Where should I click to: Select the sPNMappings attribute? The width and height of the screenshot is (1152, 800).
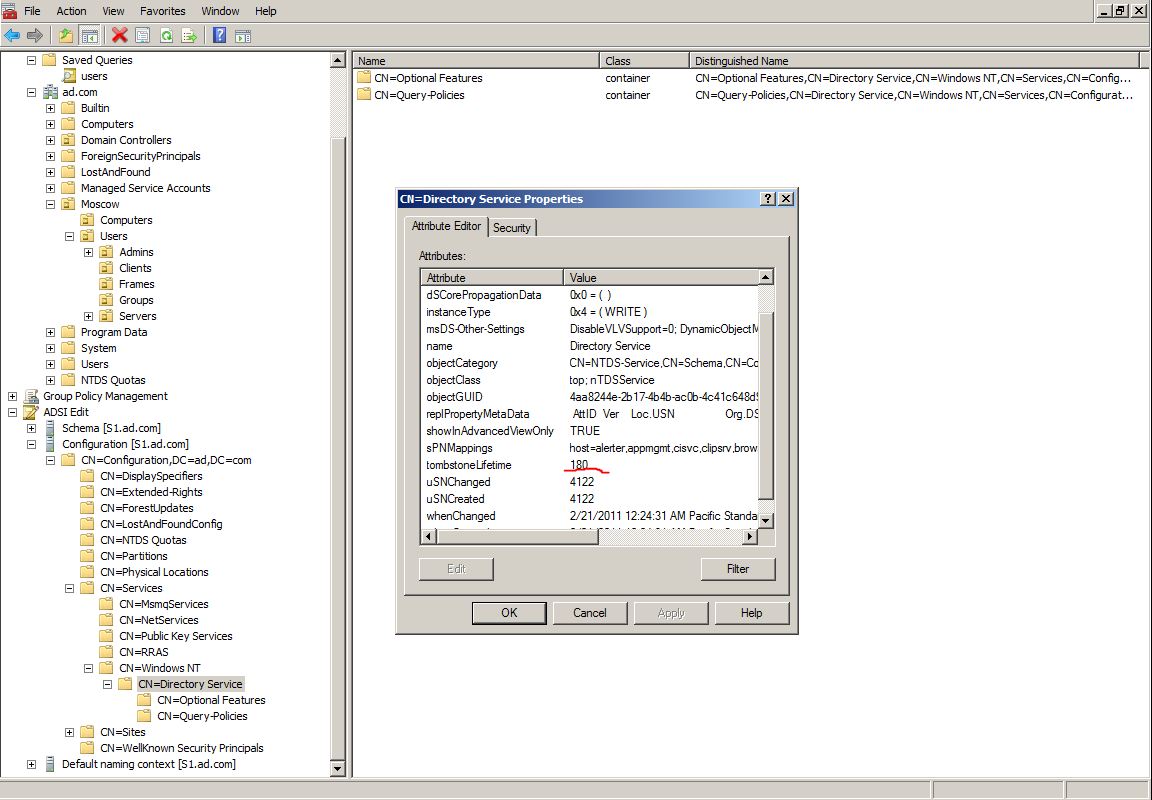coord(589,448)
